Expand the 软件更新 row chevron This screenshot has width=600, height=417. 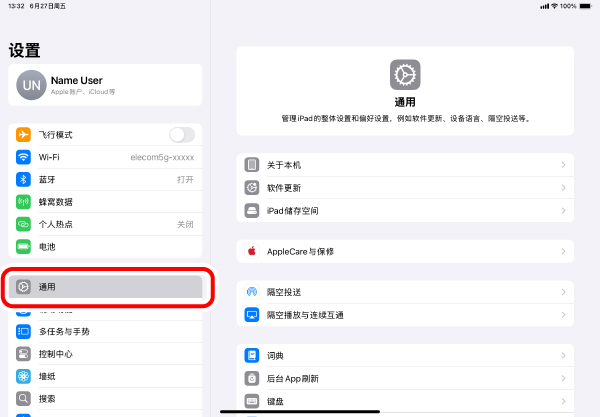pos(563,188)
